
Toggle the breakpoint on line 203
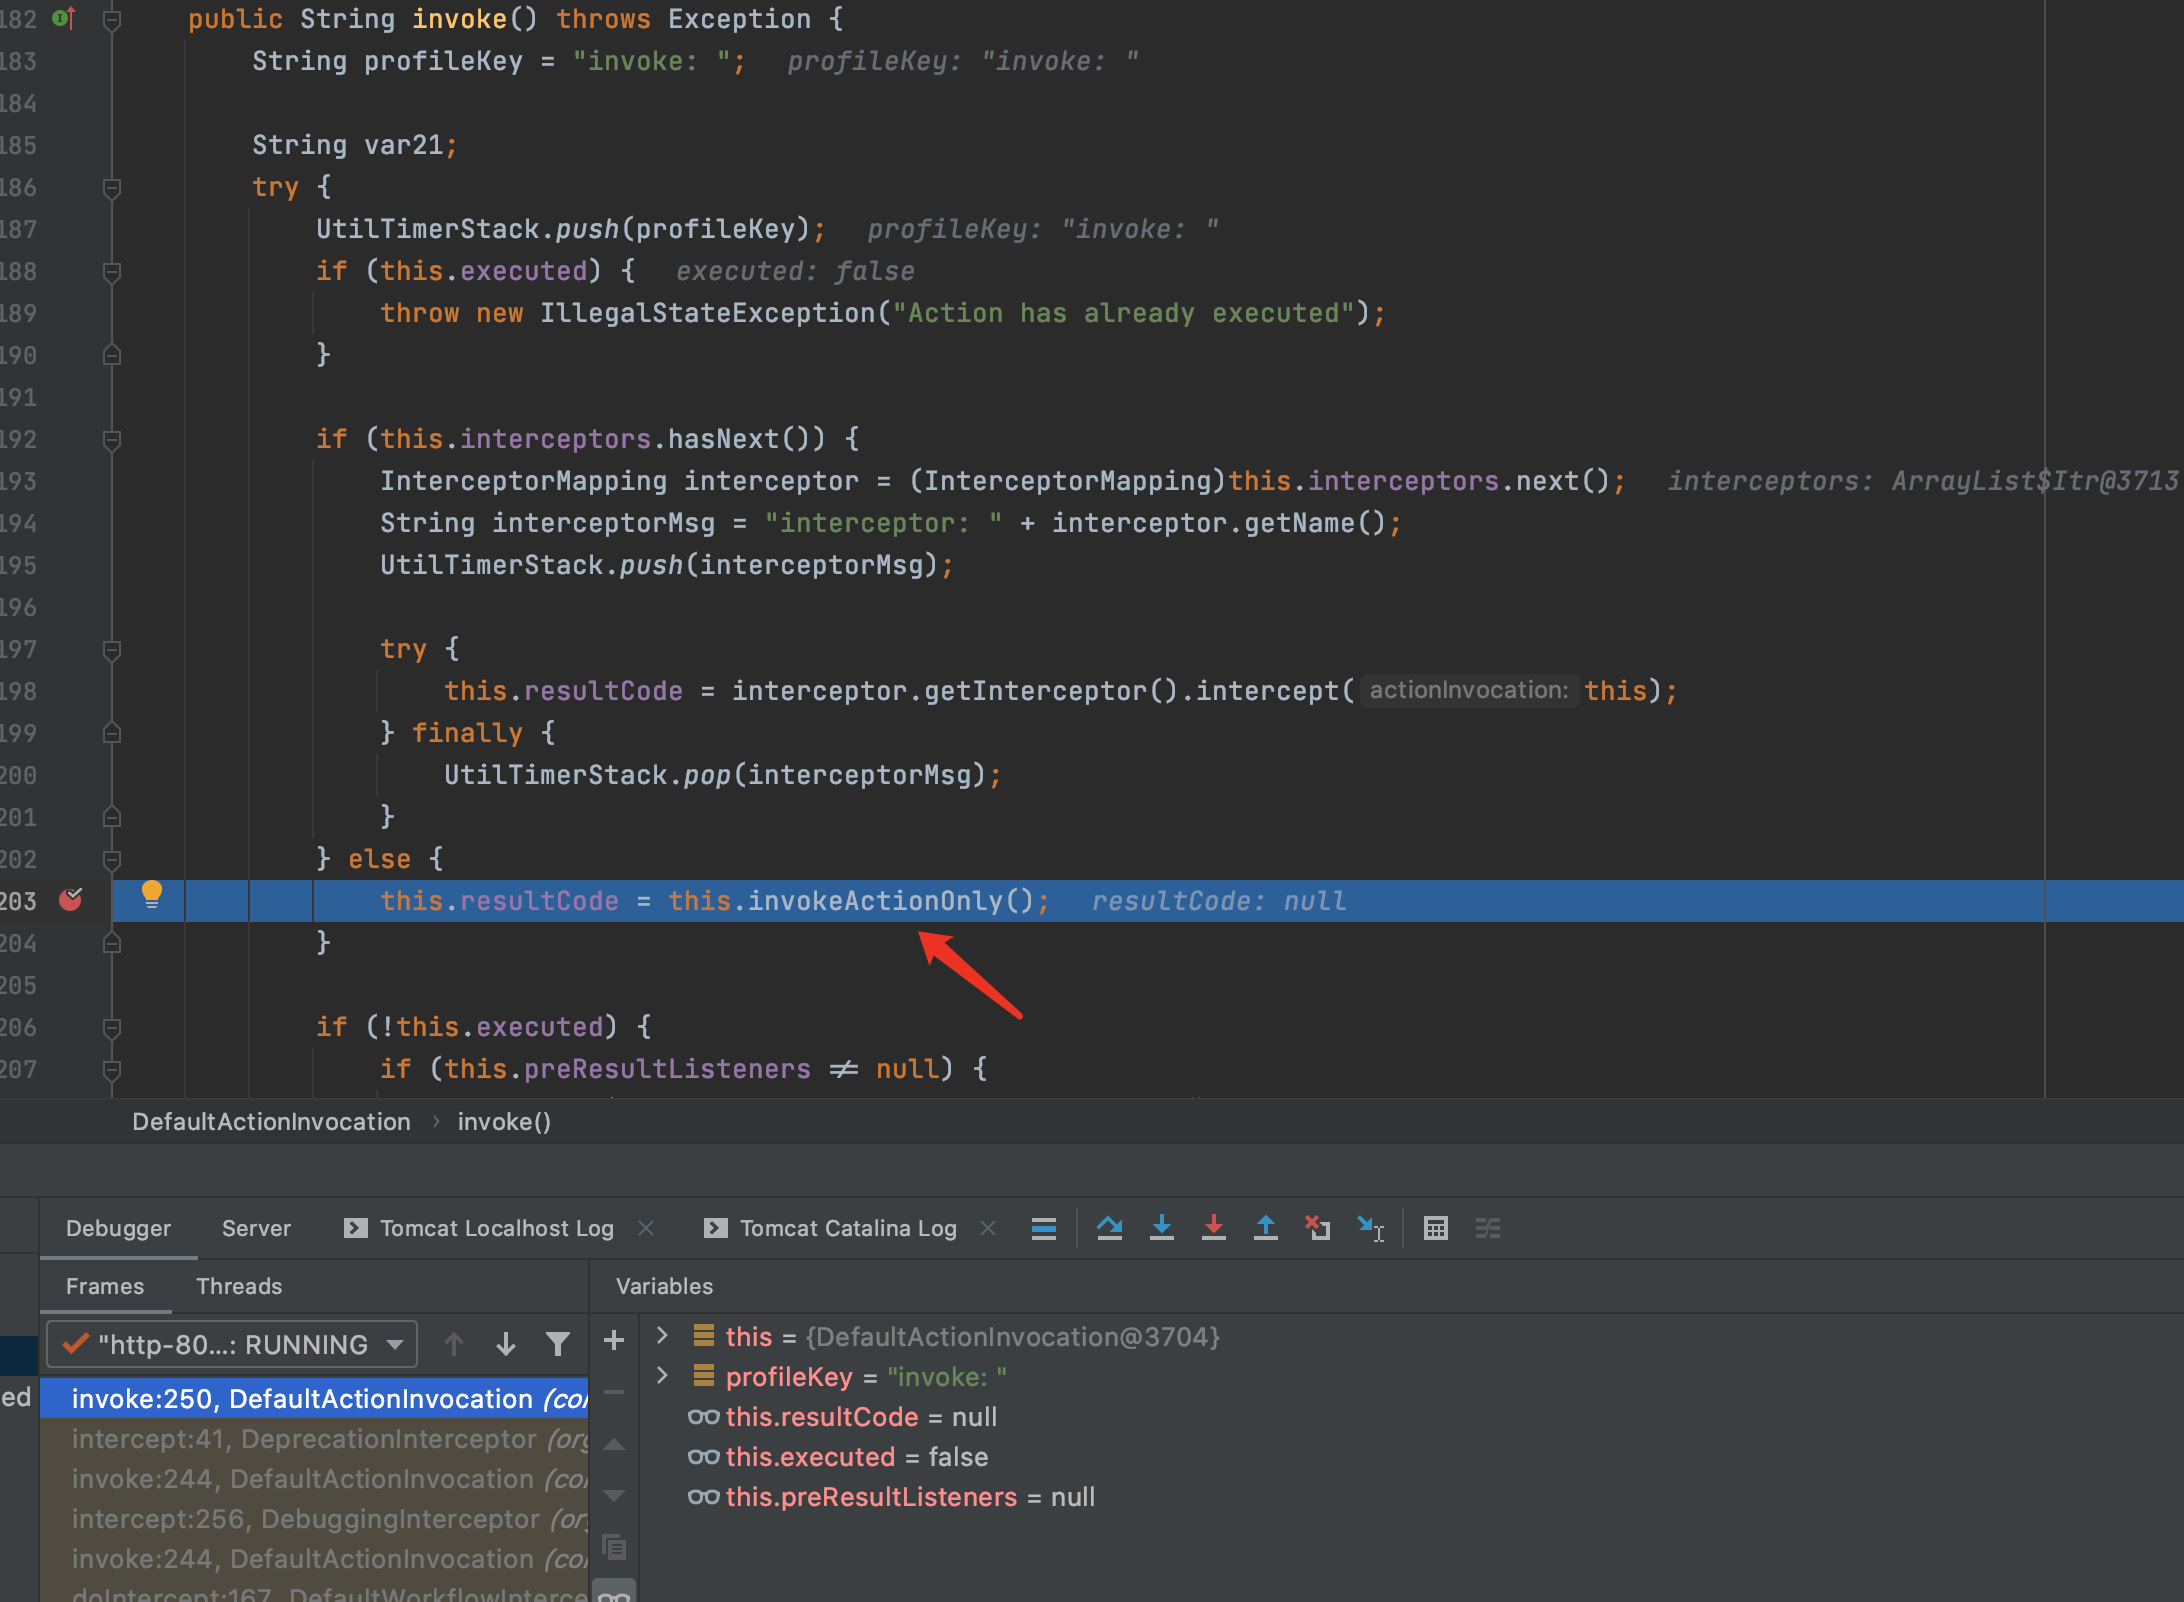point(71,900)
